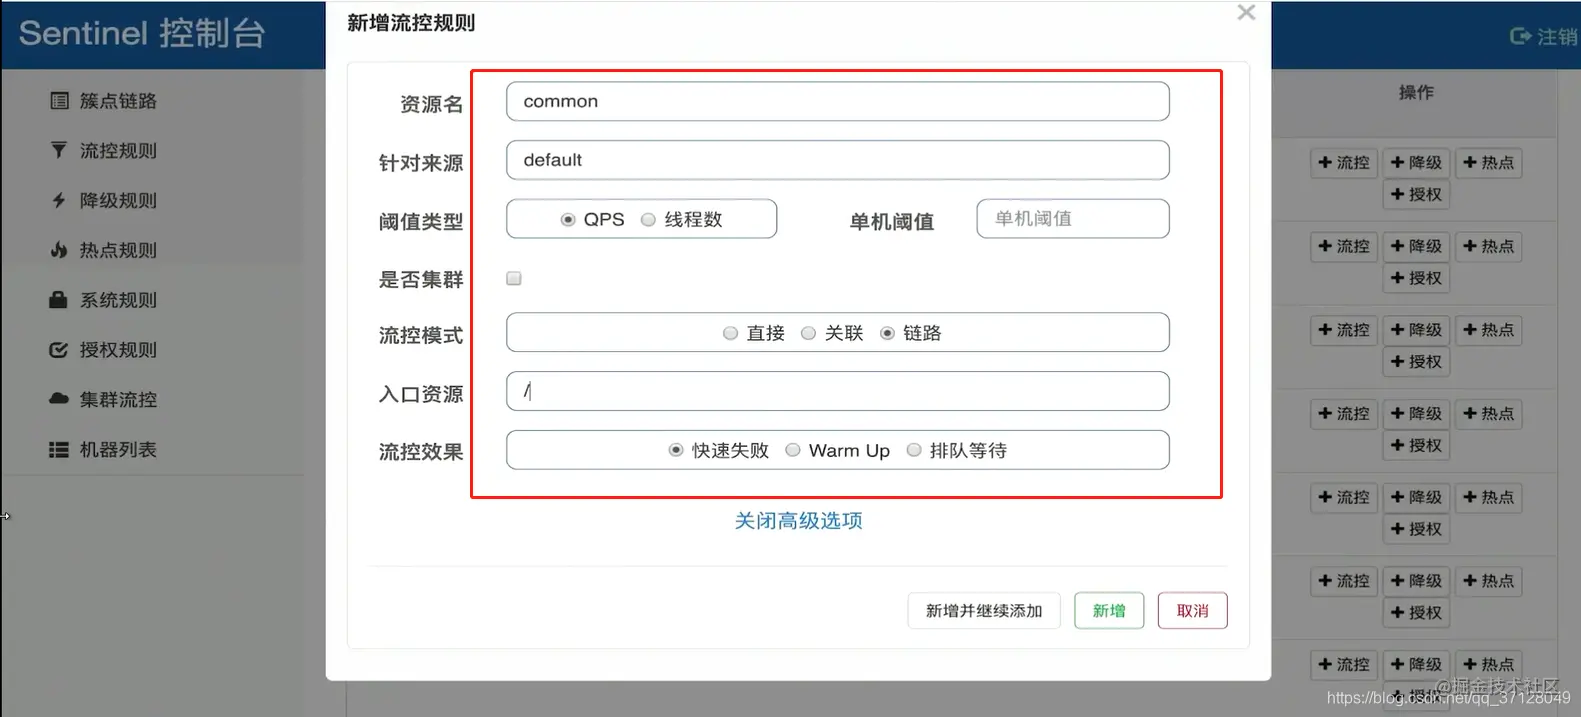Close the 新增流控规则 dialog with X
Screen dimensions: 1581x717
tap(1246, 12)
